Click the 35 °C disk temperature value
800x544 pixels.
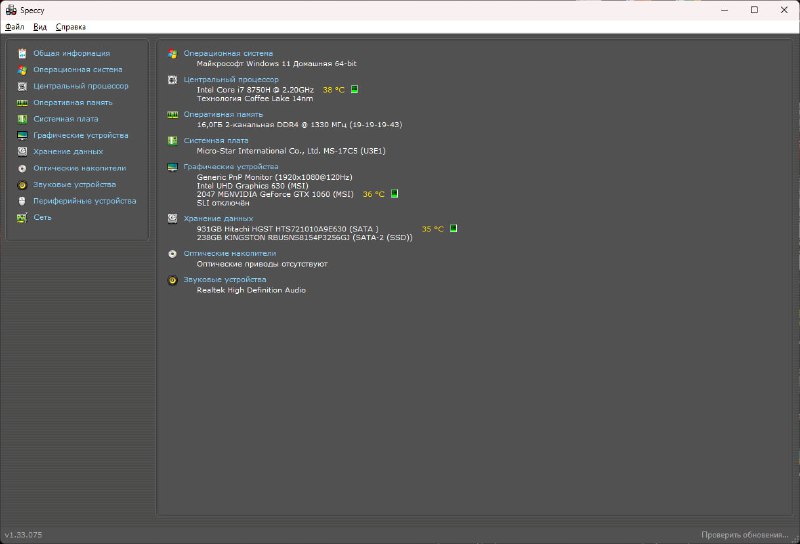pyautogui.click(x=433, y=229)
